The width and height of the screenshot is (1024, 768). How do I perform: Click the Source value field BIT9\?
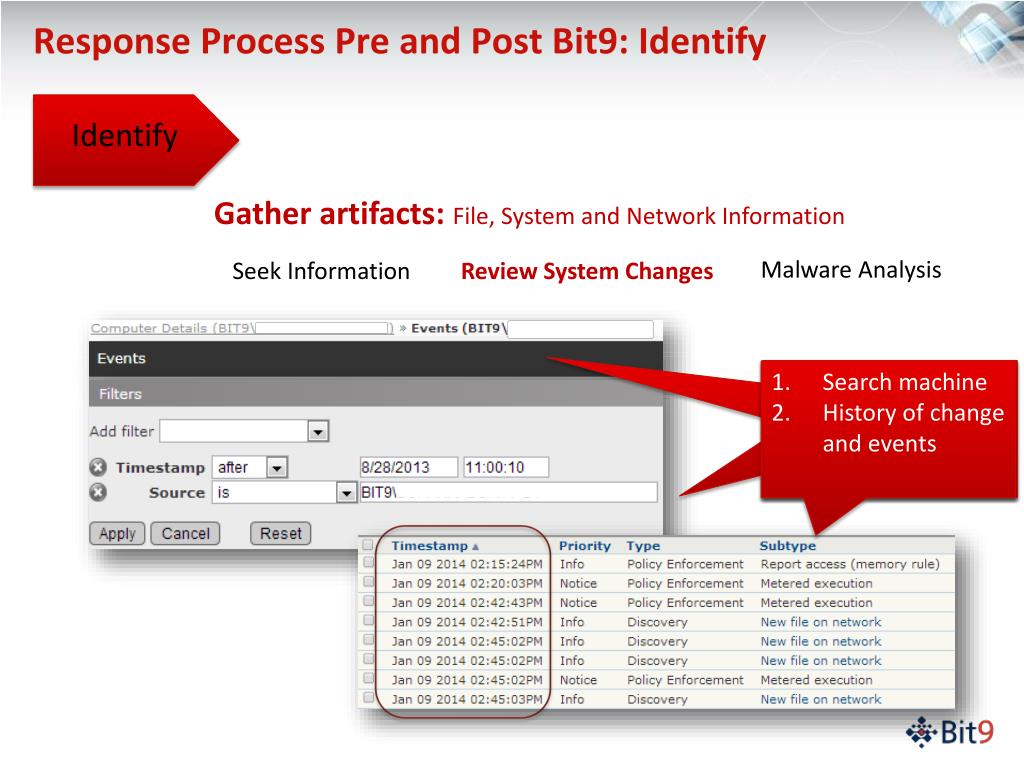click(508, 492)
